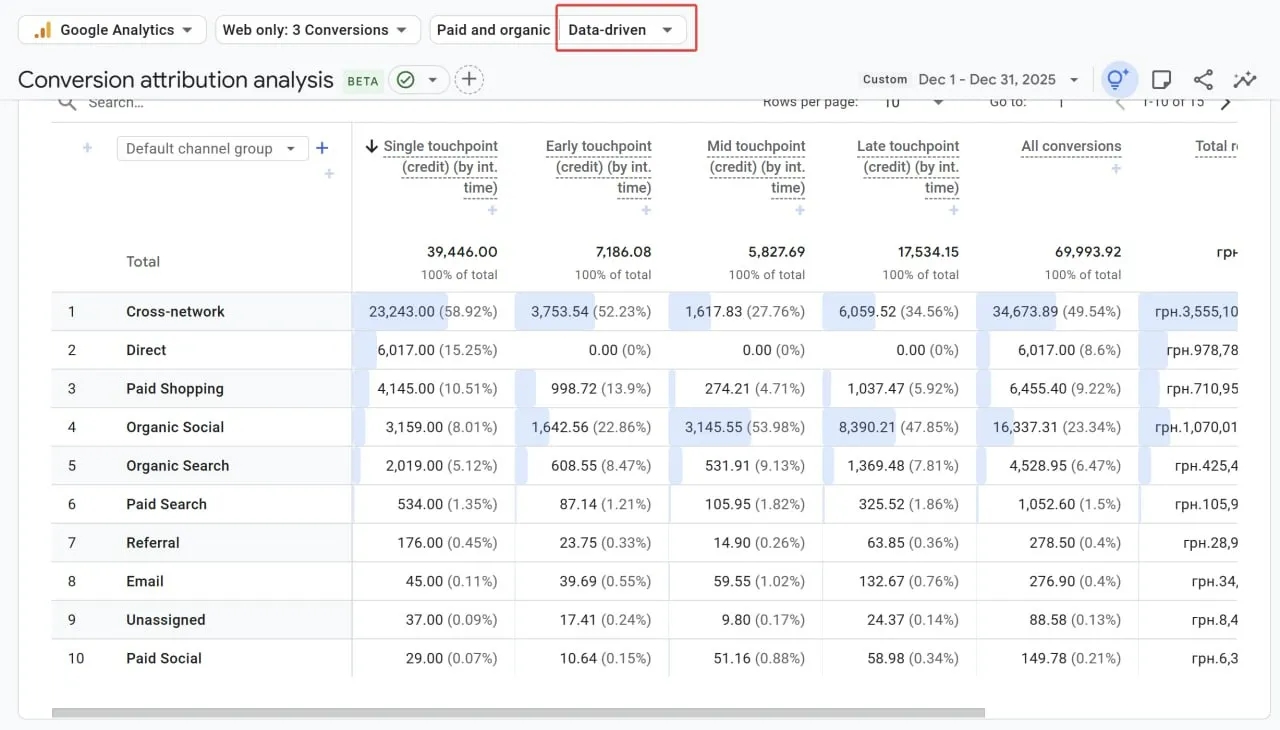Click the Google Analytics logo icon

[x=43, y=30]
